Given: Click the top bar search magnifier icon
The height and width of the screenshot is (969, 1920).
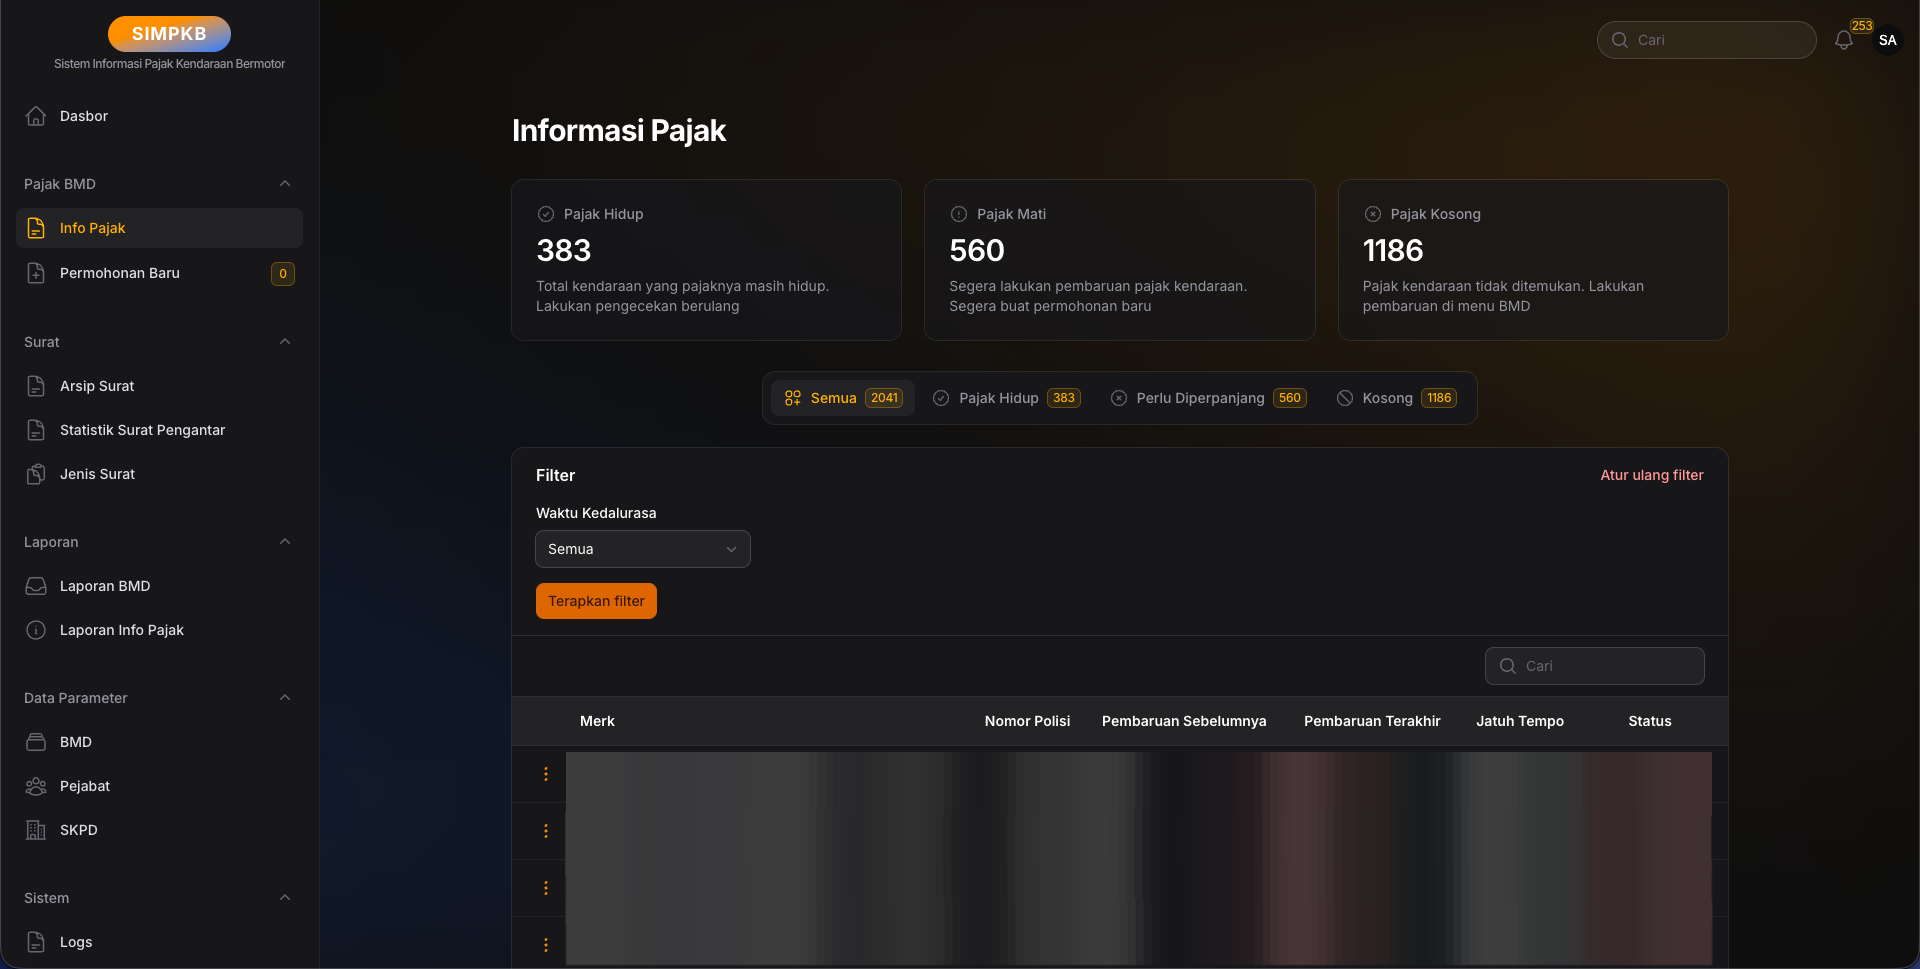Looking at the screenshot, I should 1620,40.
